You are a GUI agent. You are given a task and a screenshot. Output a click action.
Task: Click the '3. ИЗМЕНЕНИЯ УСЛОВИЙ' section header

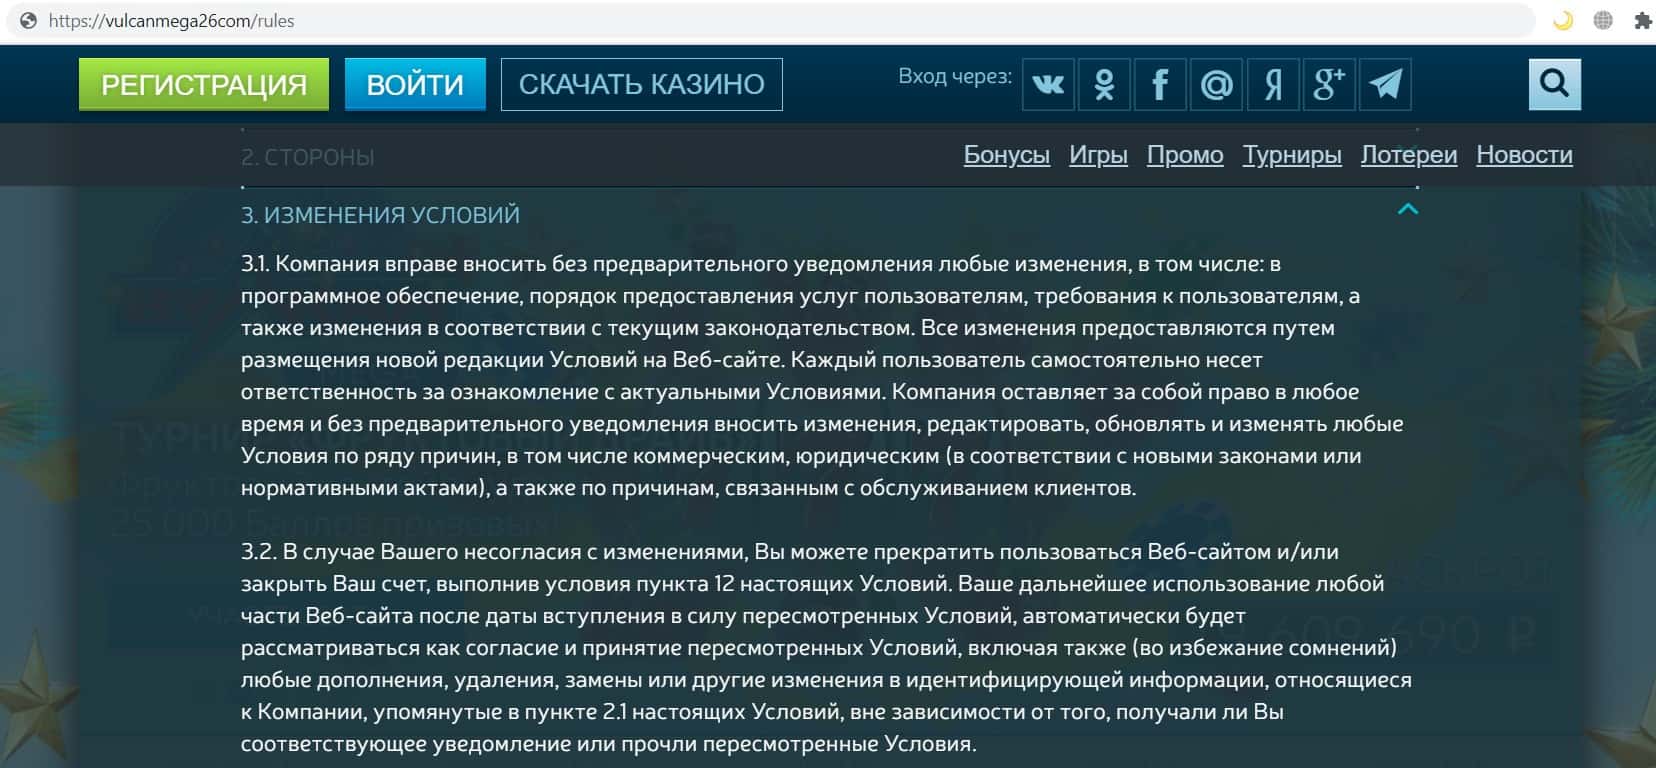[380, 215]
